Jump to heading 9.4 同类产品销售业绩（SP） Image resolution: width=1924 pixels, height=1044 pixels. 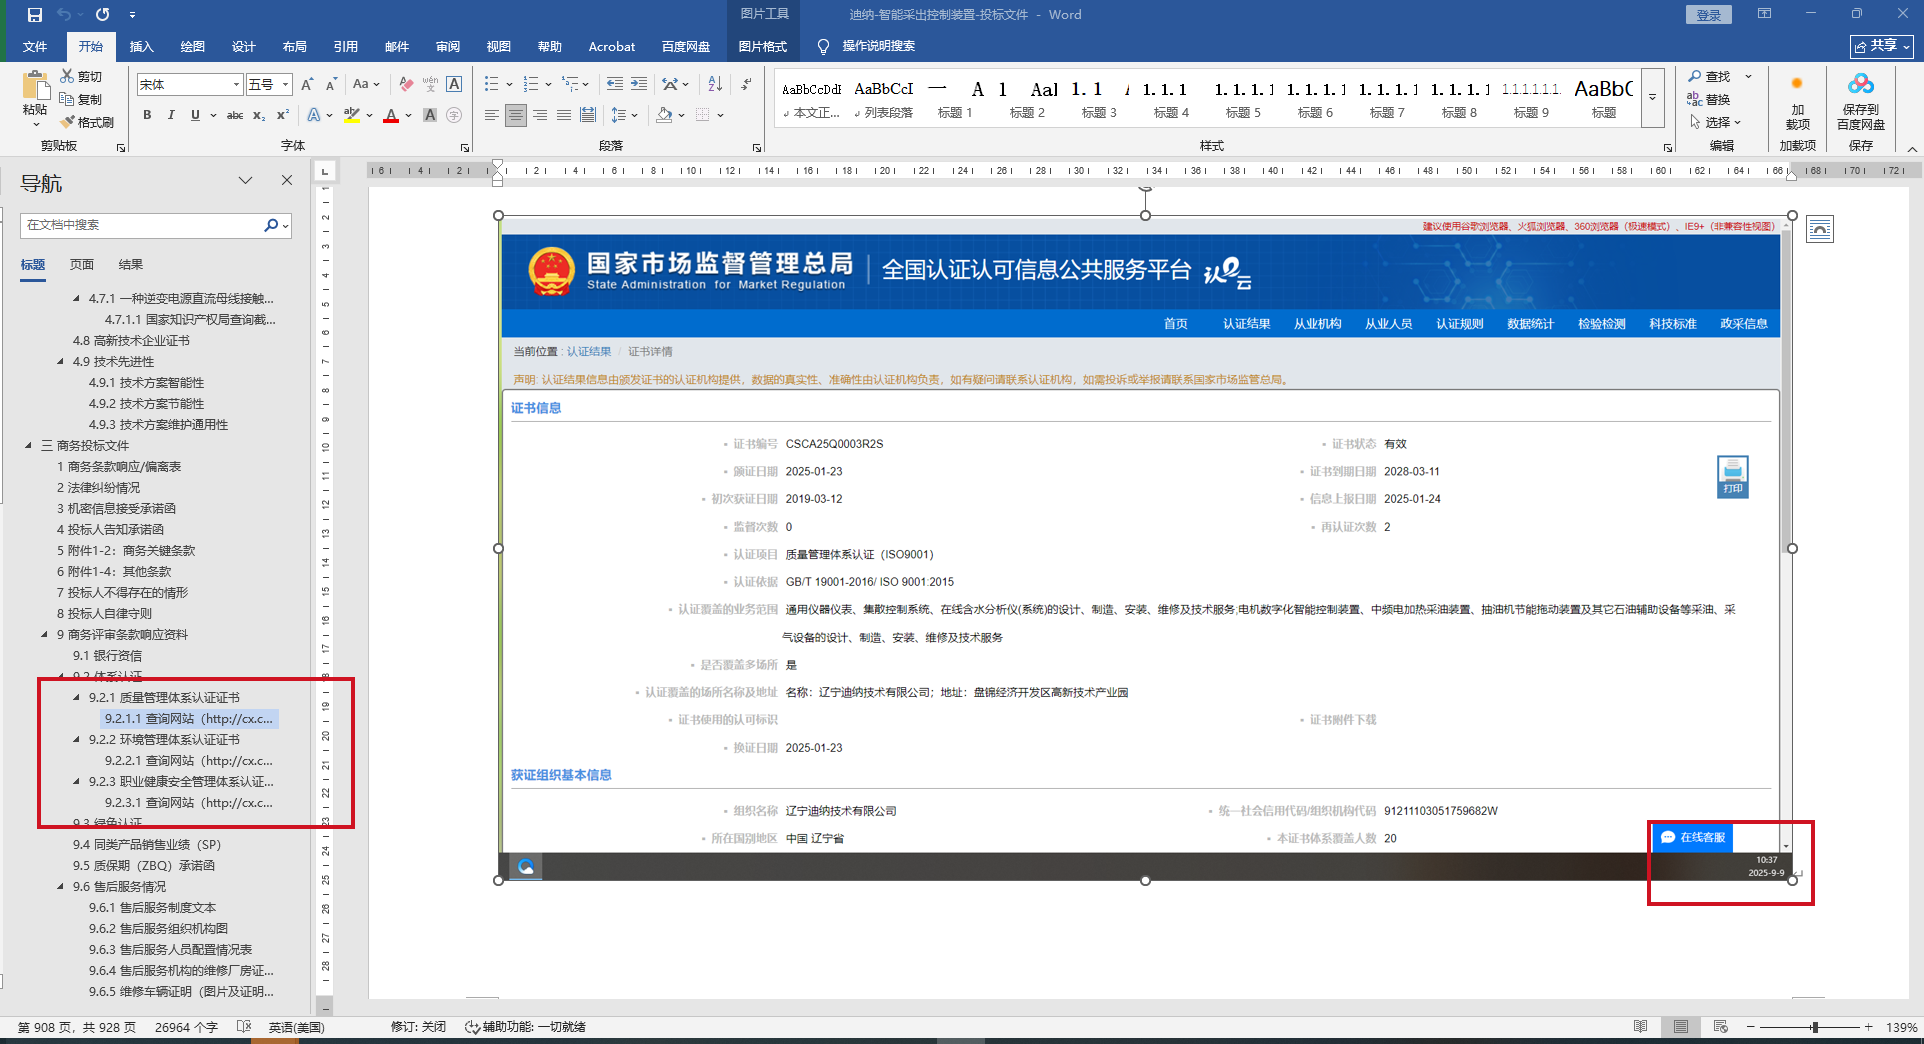147,844
